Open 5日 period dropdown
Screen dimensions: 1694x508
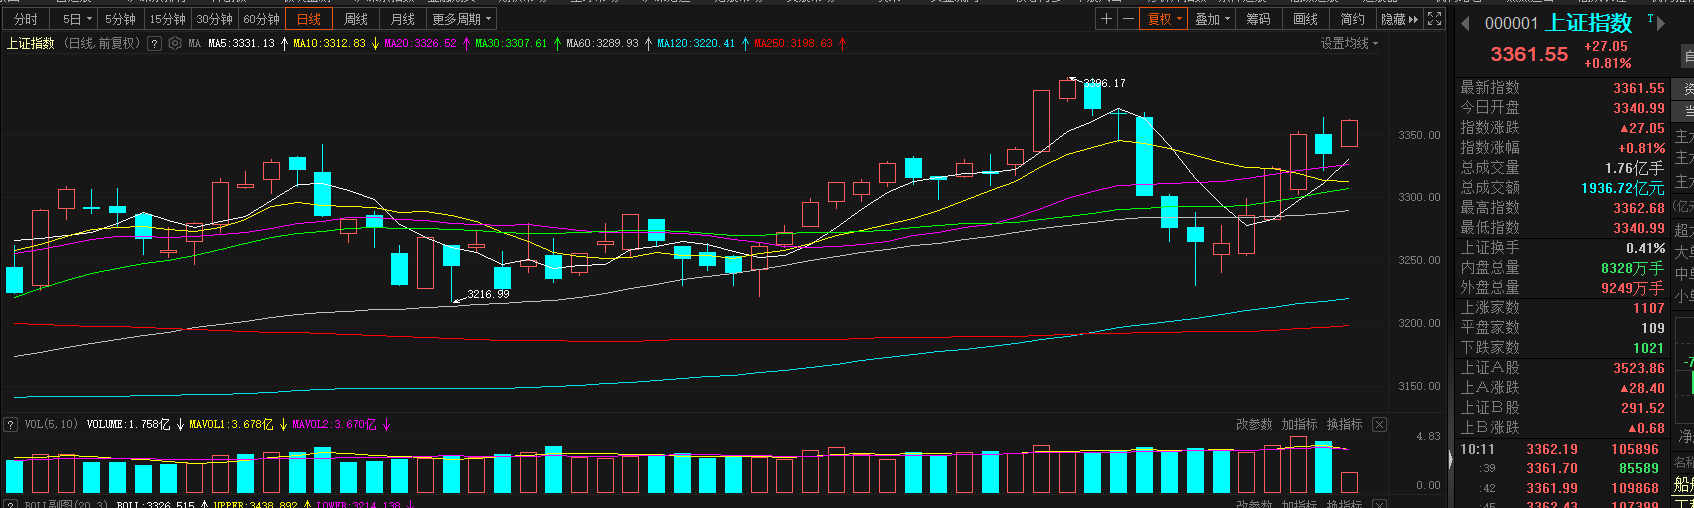pyautogui.click(x=77, y=19)
